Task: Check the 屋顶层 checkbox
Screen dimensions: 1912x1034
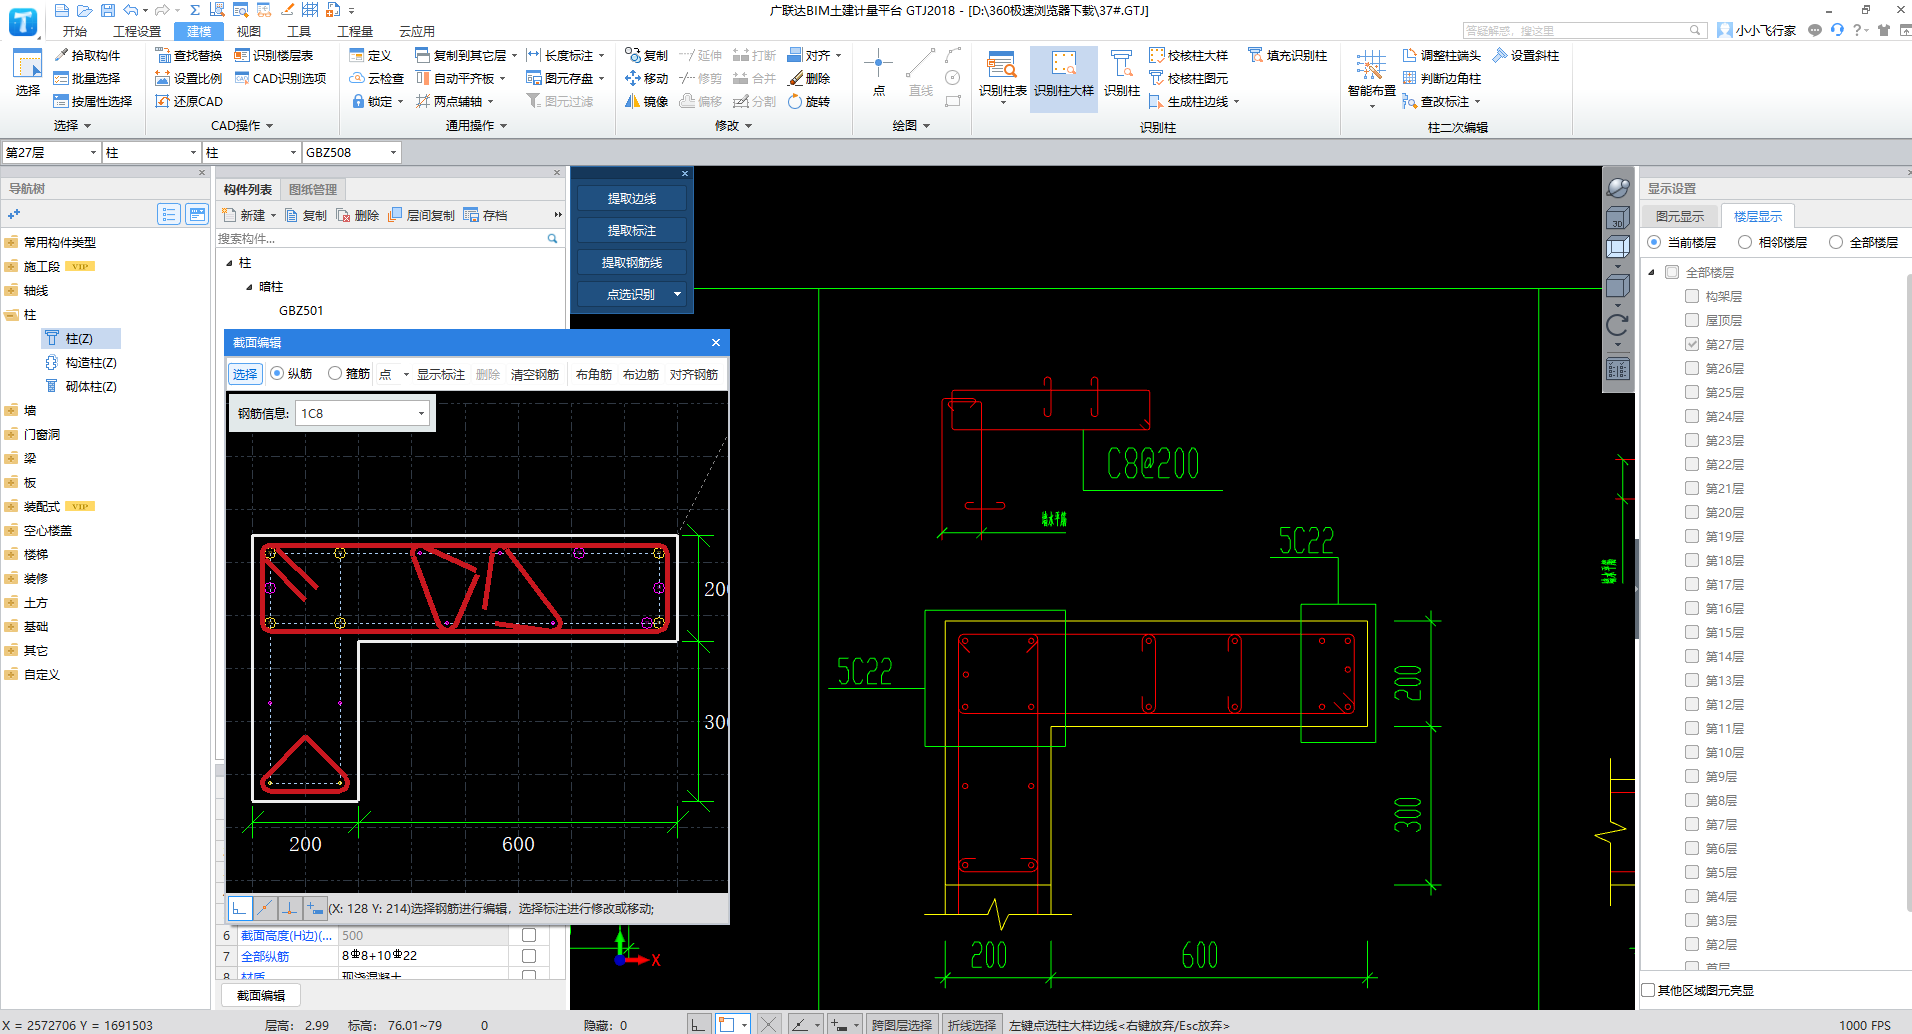Action: point(1692,320)
